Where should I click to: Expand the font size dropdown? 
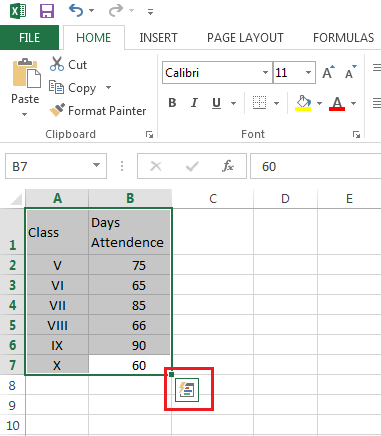click(x=309, y=72)
